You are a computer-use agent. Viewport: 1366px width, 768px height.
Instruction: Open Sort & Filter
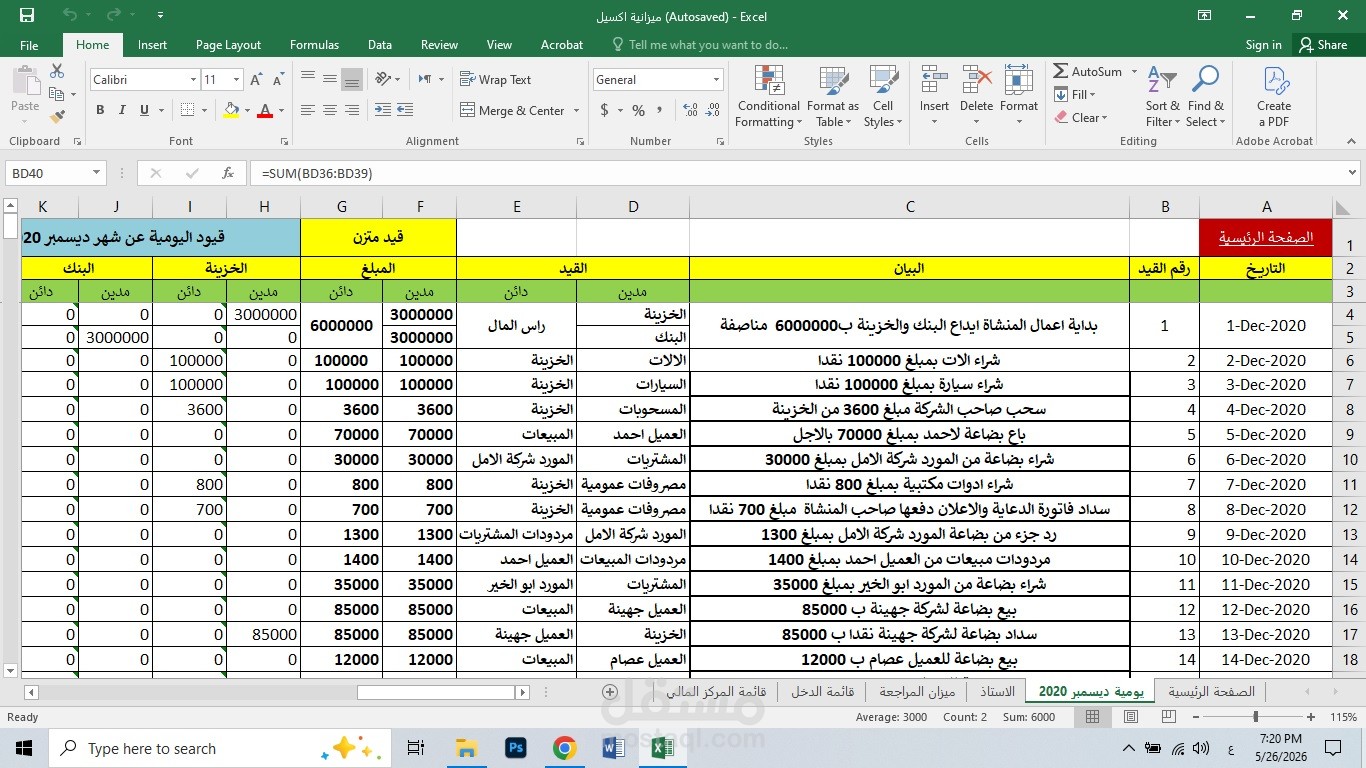1162,96
